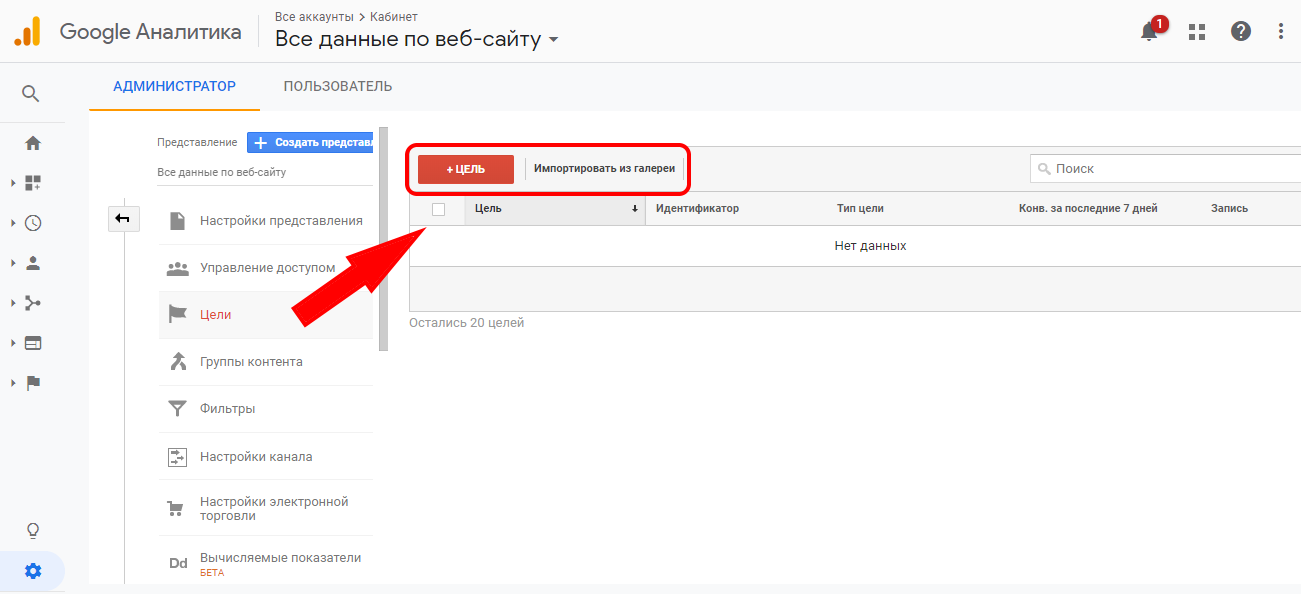Image resolution: width=1301 pixels, height=594 pixels.
Task: Open the Все данные по веб-сайту view dropdown
Action: point(417,39)
